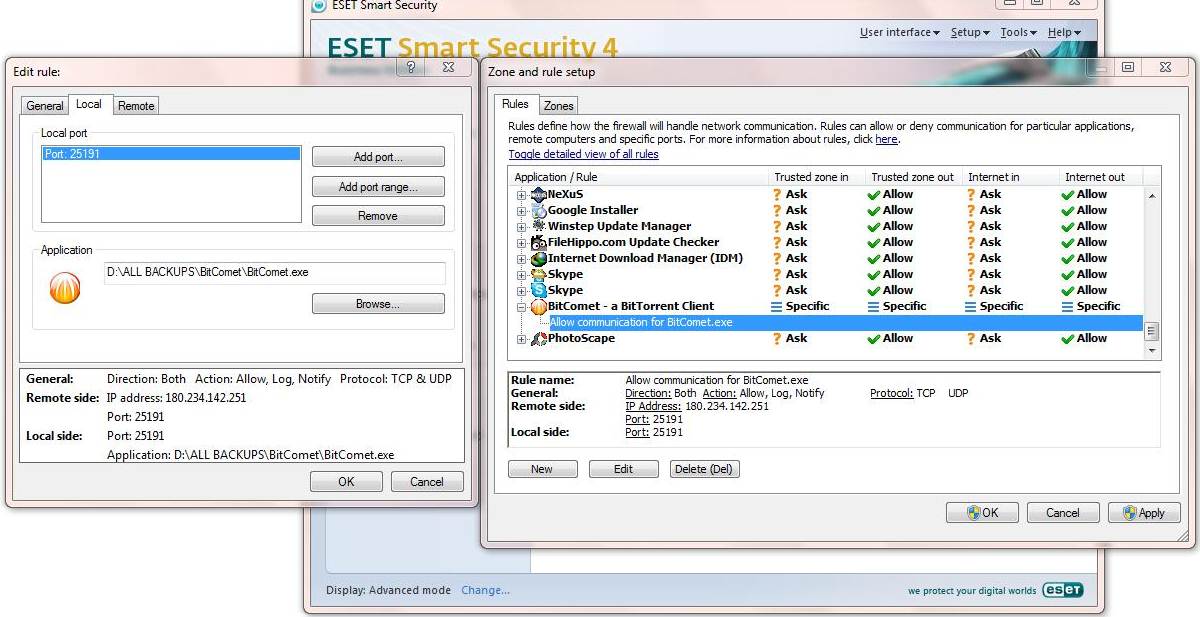Click the Edit rule button
The image size is (1200, 617).
[623, 469]
